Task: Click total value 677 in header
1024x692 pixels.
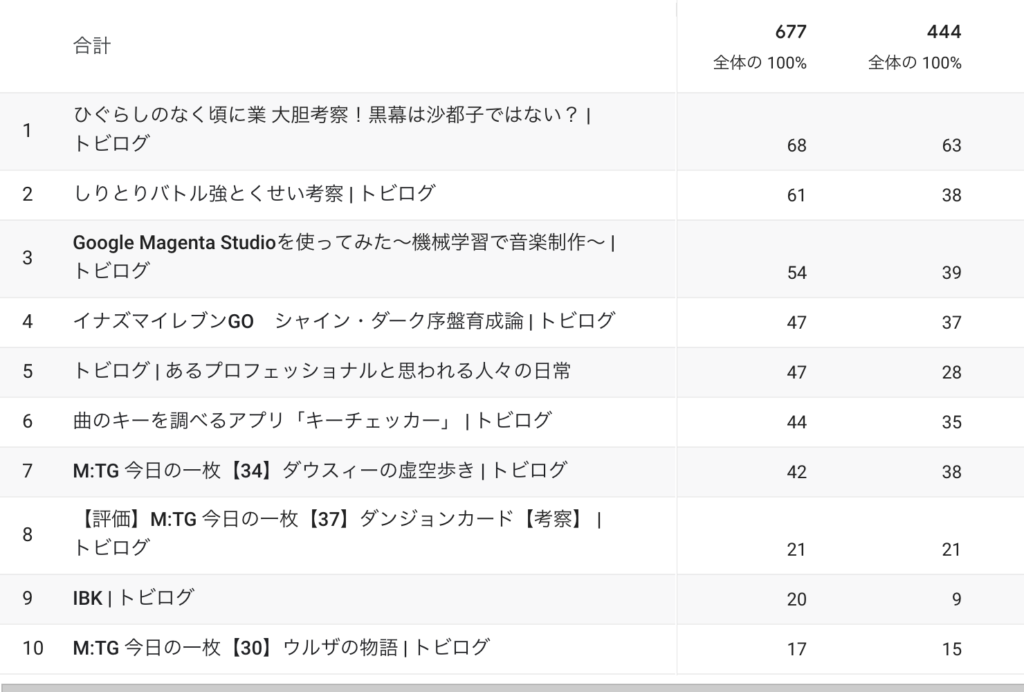Action: tap(790, 32)
